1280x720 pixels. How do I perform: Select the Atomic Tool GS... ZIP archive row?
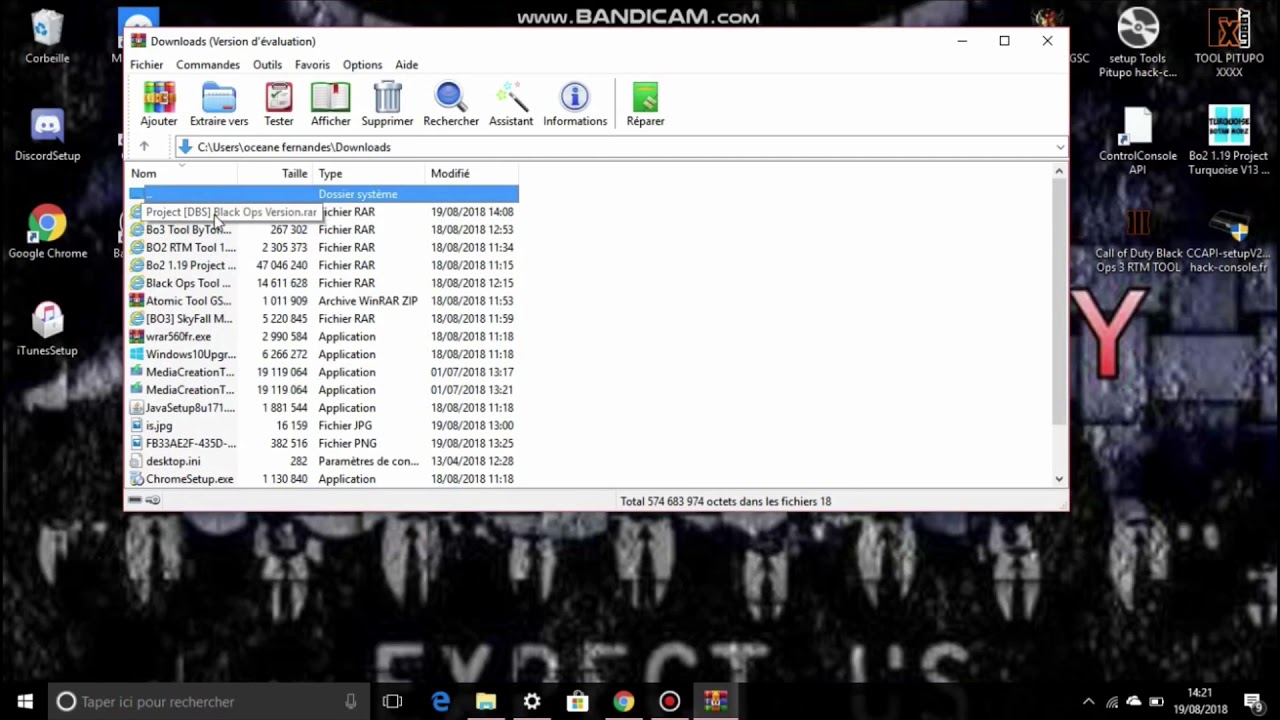click(x=323, y=301)
